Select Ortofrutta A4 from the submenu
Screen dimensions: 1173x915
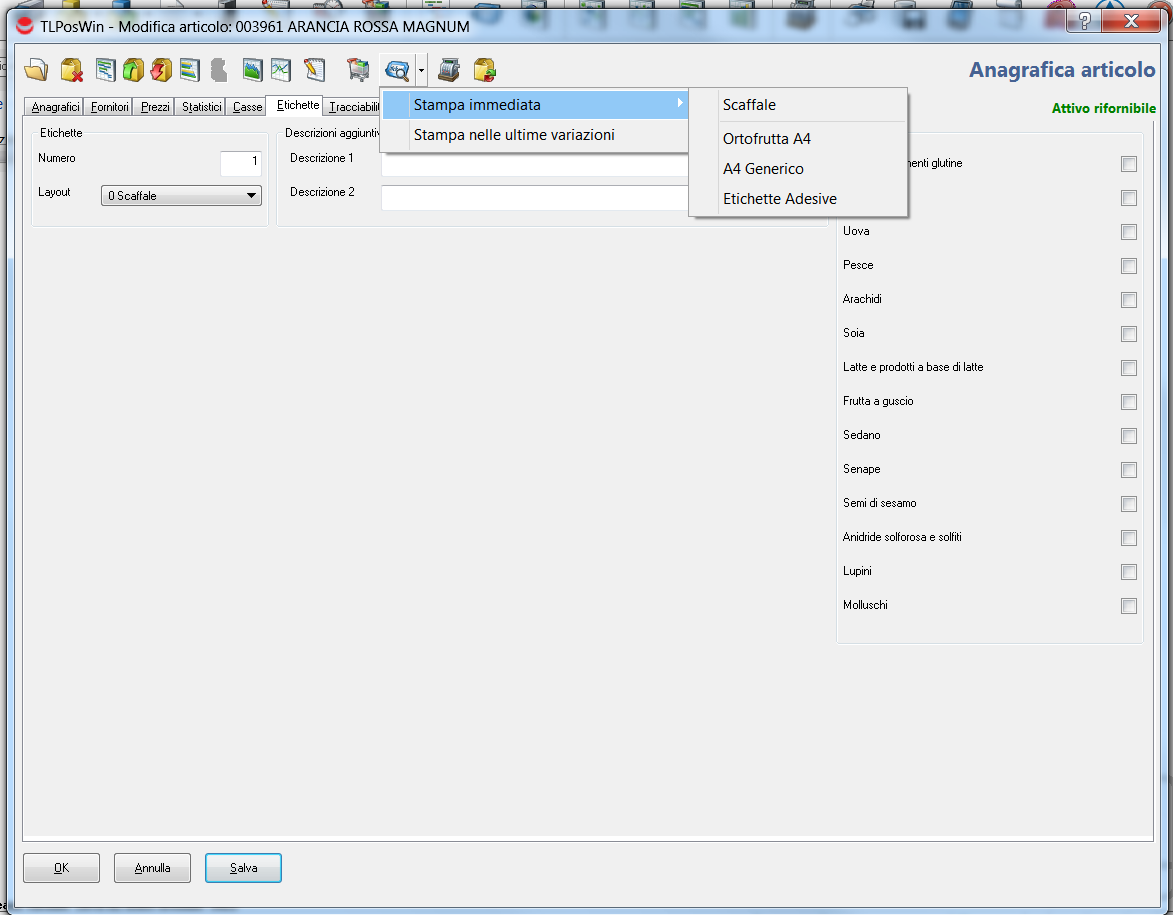point(766,139)
